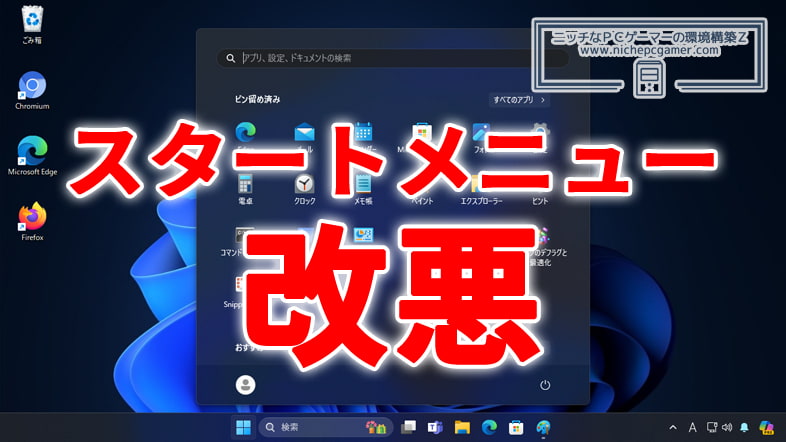Open the Chromium desktop shortcut
Viewport: 786px width, 442px height.
32,86
